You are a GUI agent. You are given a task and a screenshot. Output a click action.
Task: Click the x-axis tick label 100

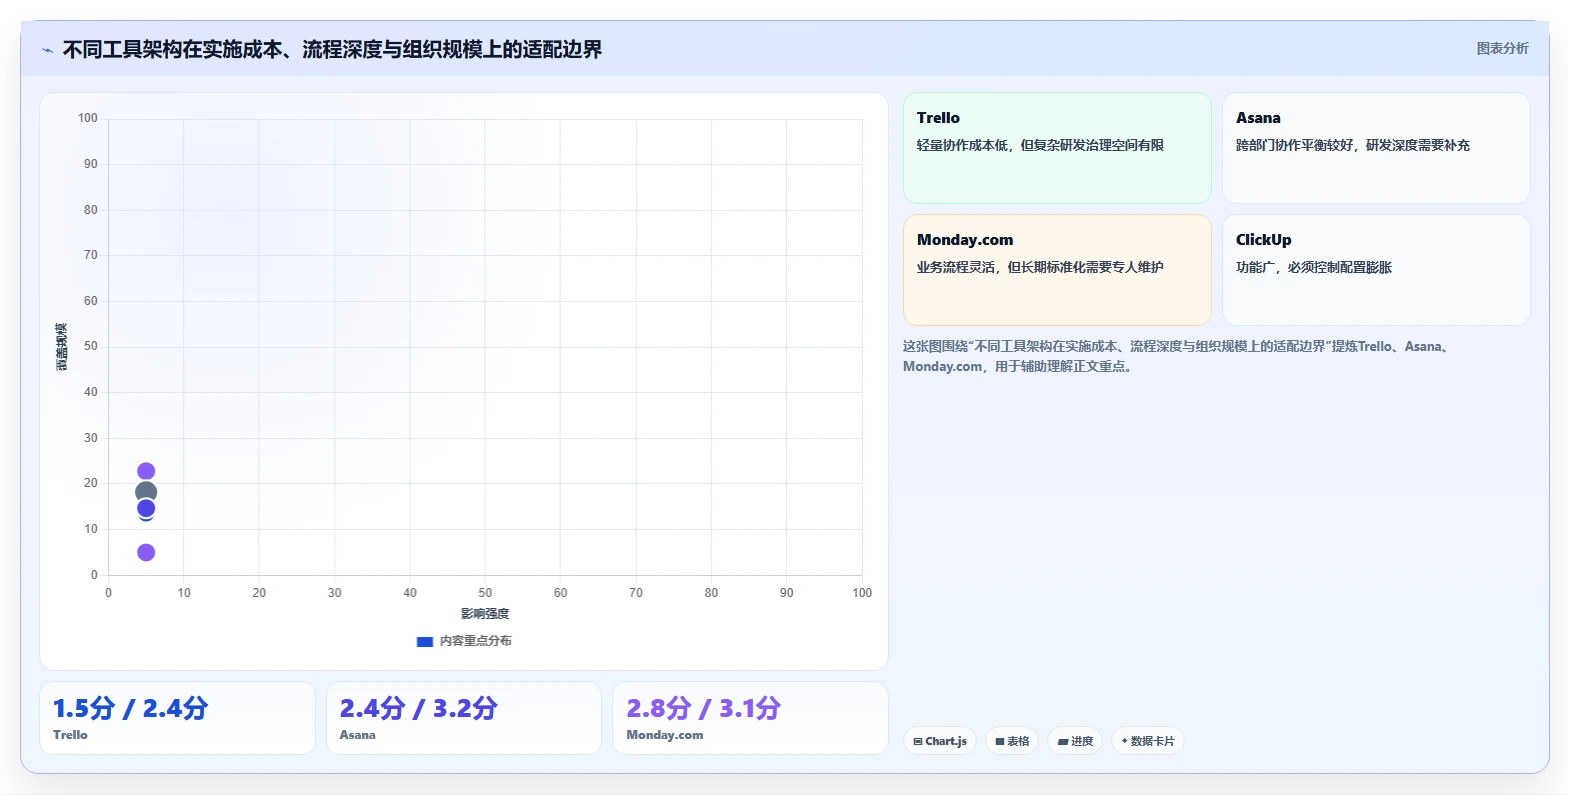[x=862, y=593]
